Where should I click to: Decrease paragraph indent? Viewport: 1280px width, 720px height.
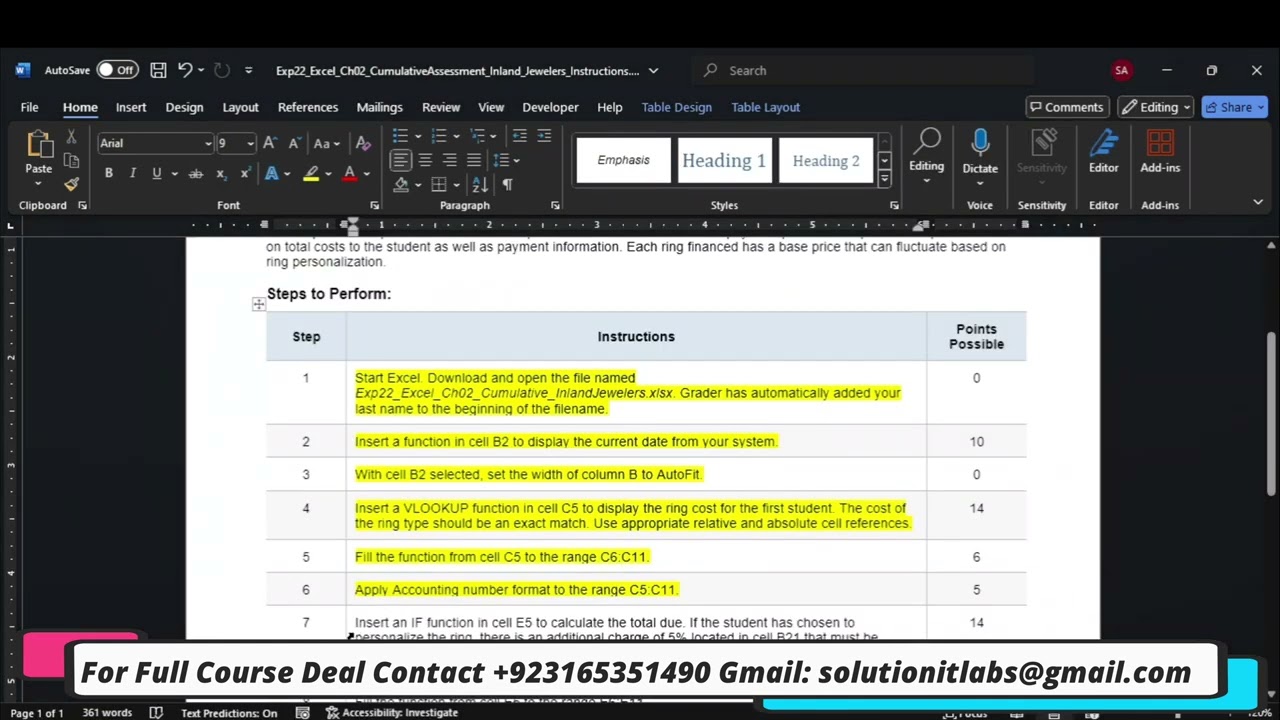520,136
